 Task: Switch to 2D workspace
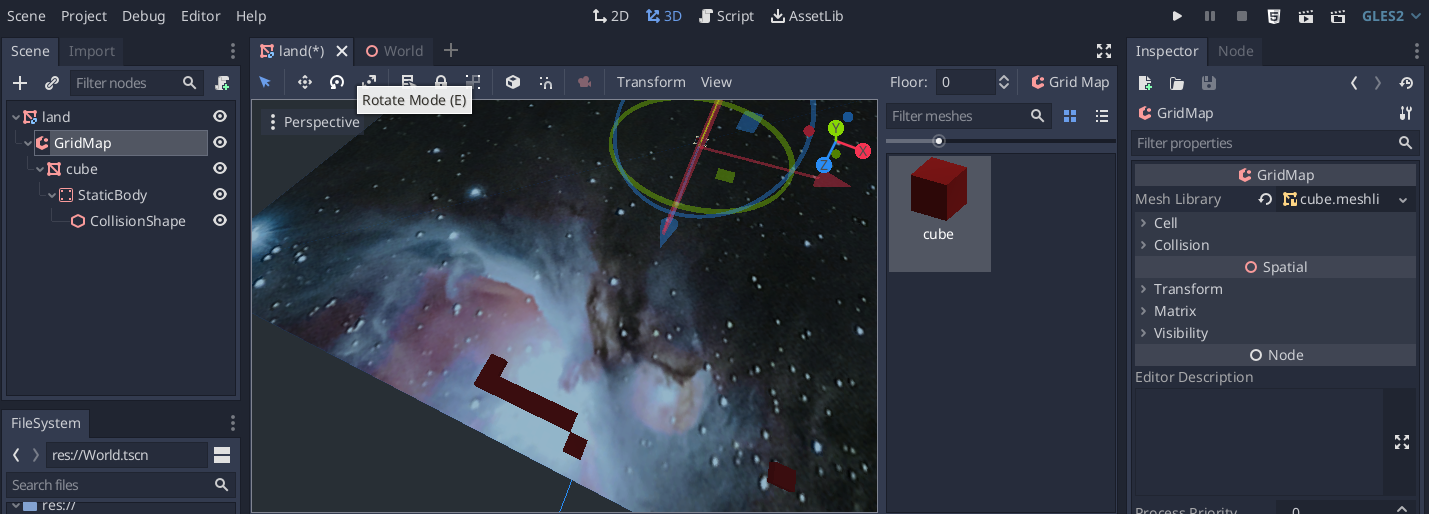[611, 16]
